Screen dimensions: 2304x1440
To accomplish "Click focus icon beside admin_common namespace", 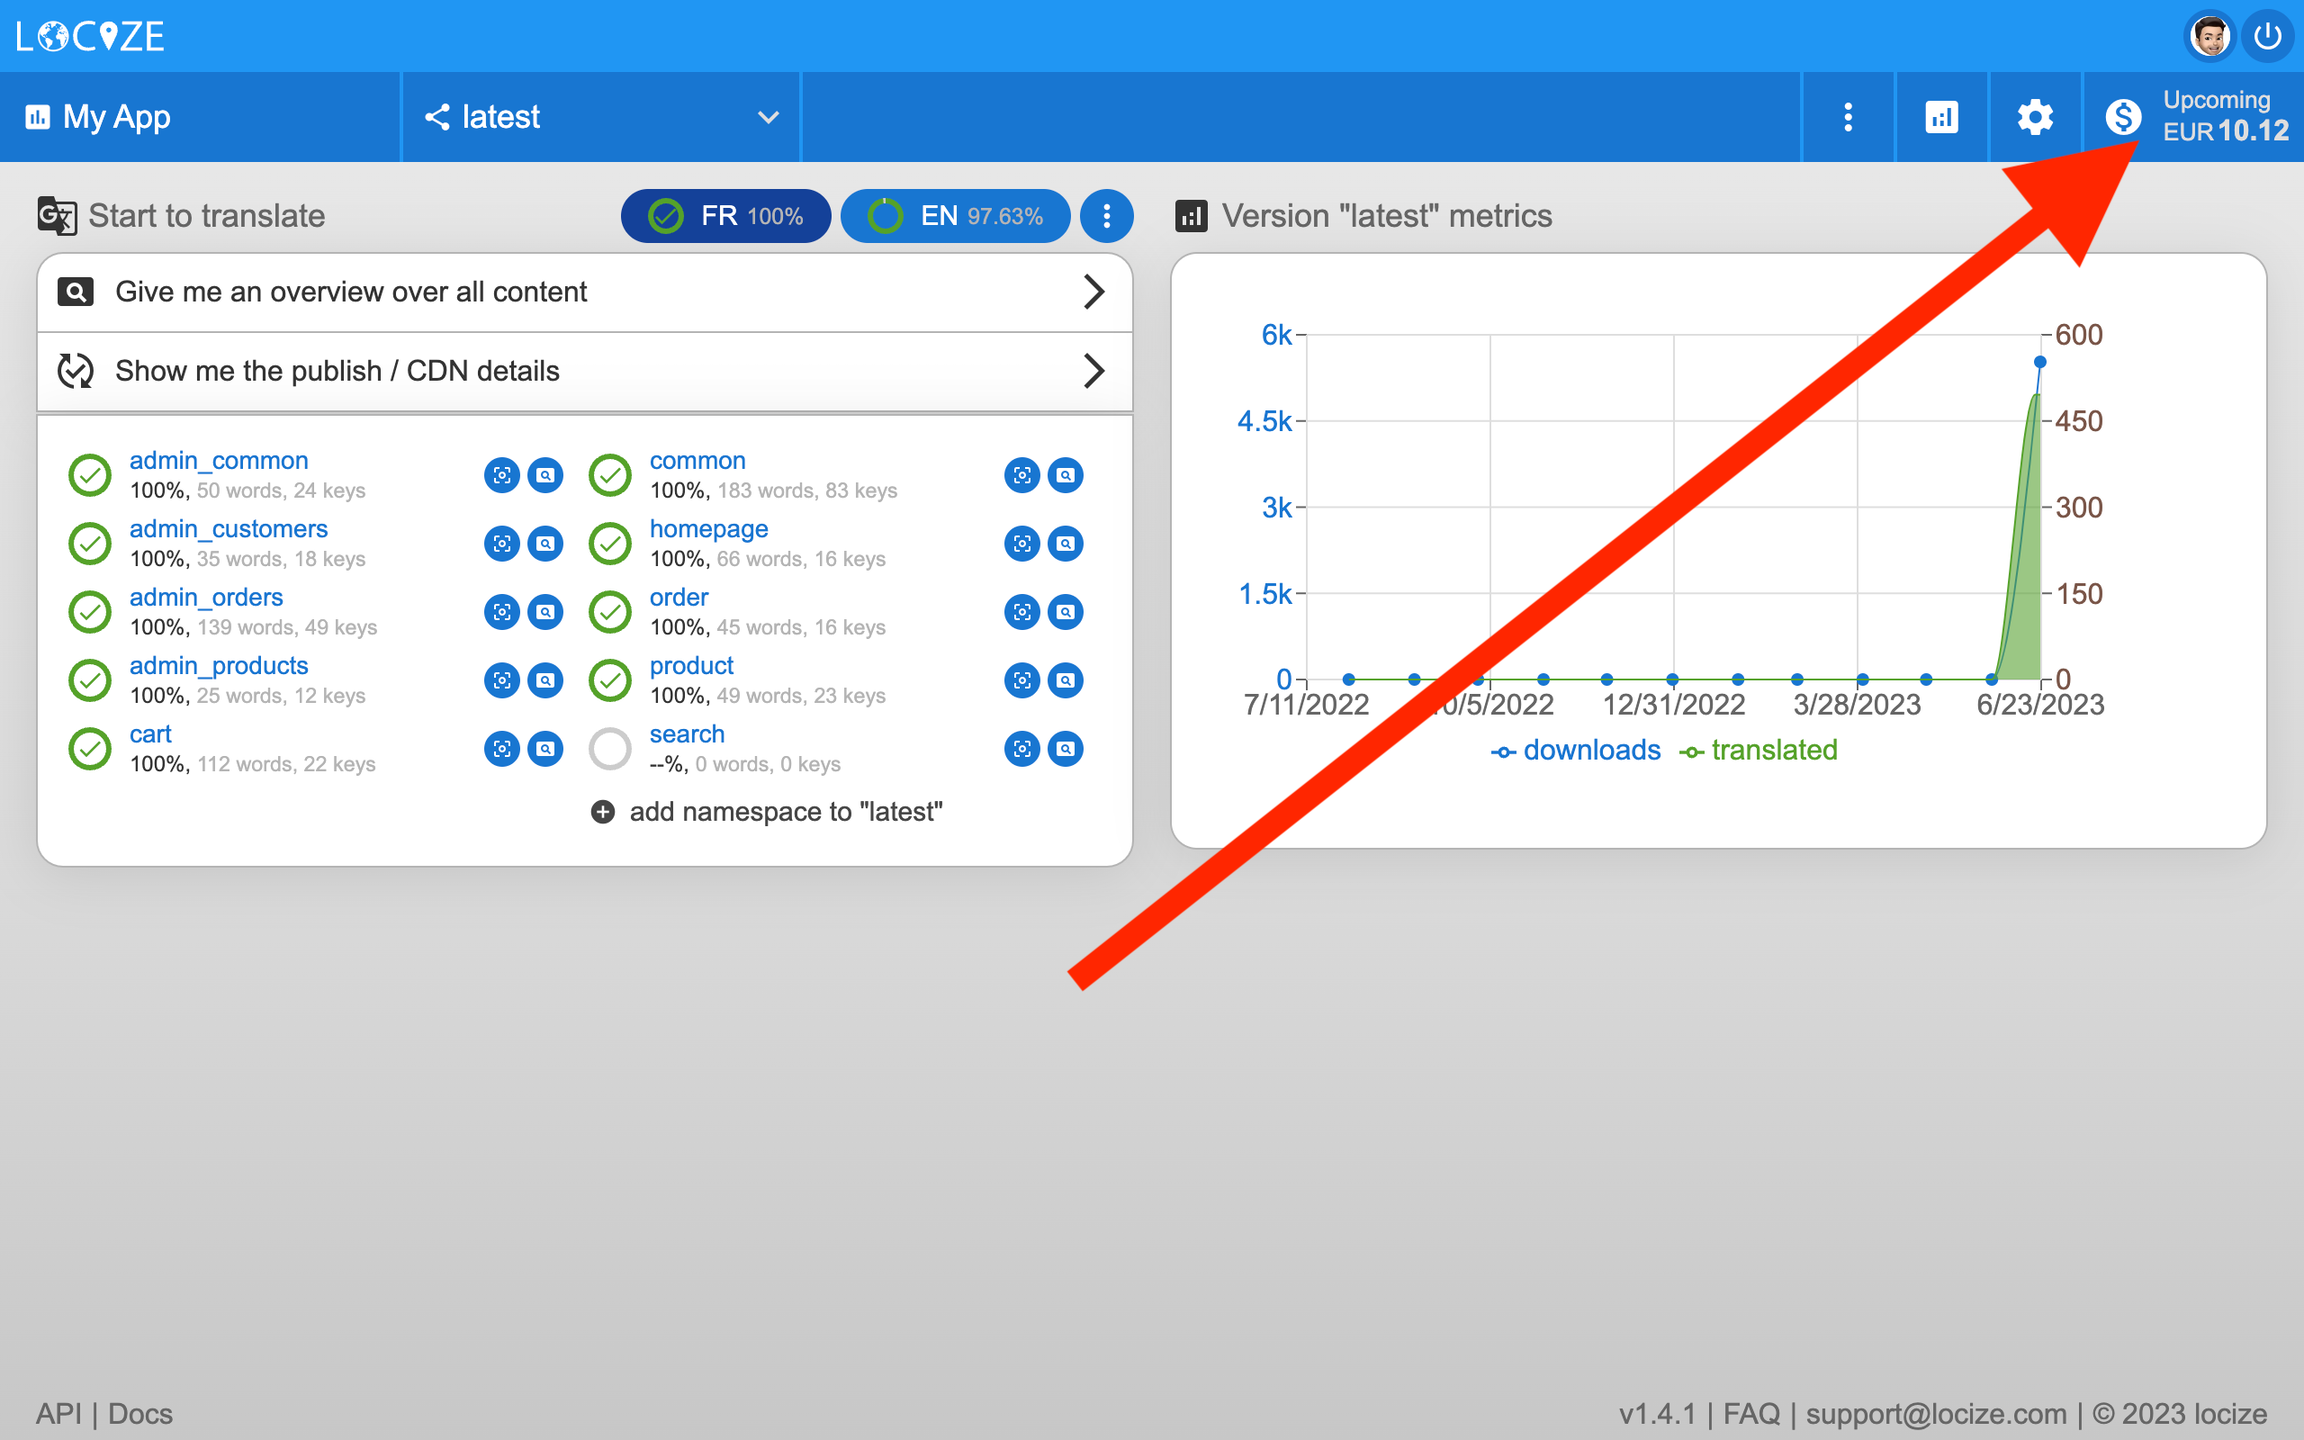I will pyautogui.click(x=501, y=475).
